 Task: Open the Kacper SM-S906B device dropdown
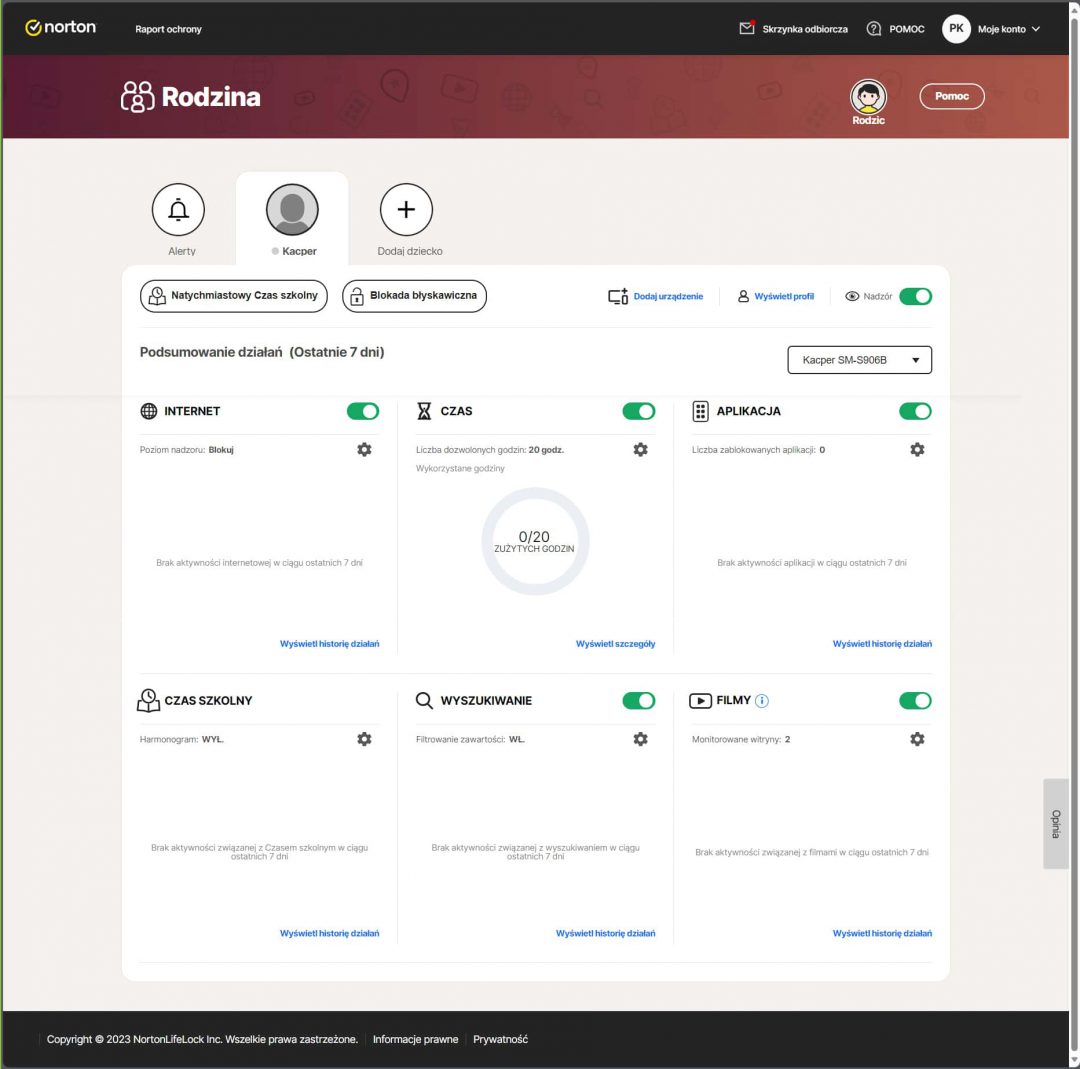[860, 360]
